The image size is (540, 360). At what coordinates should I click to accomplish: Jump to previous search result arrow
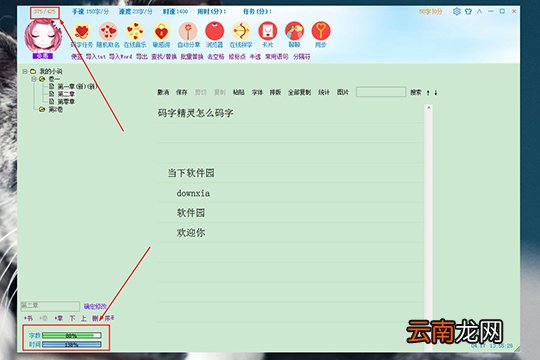point(428,93)
